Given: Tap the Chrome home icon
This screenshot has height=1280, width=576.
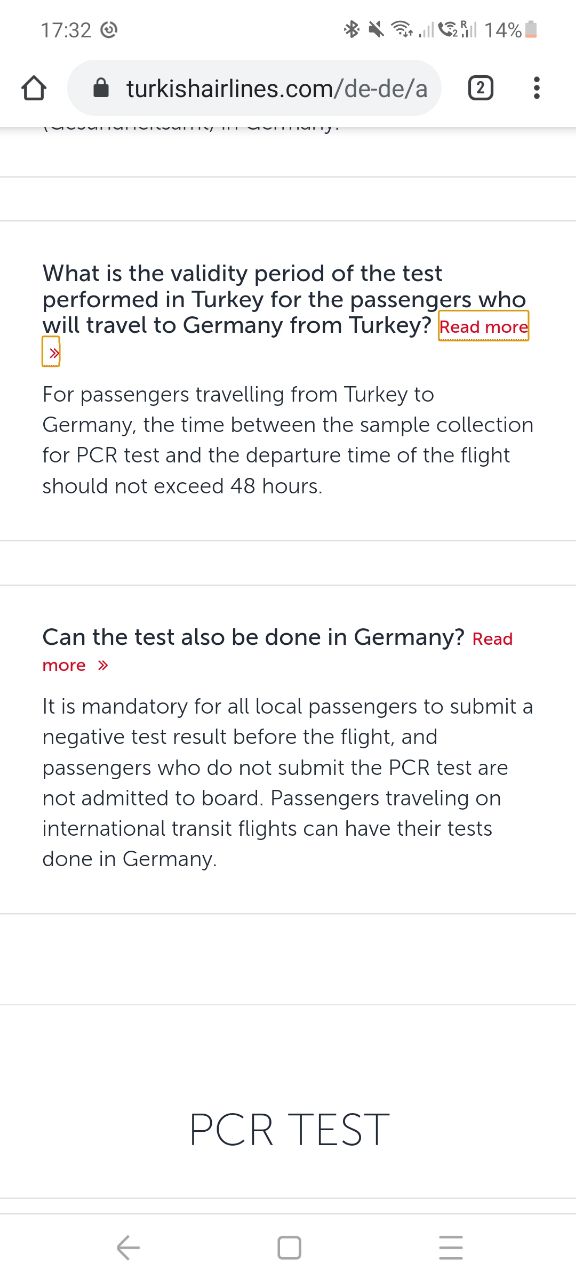Looking at the screenshot, I should [x=34, y=89].
